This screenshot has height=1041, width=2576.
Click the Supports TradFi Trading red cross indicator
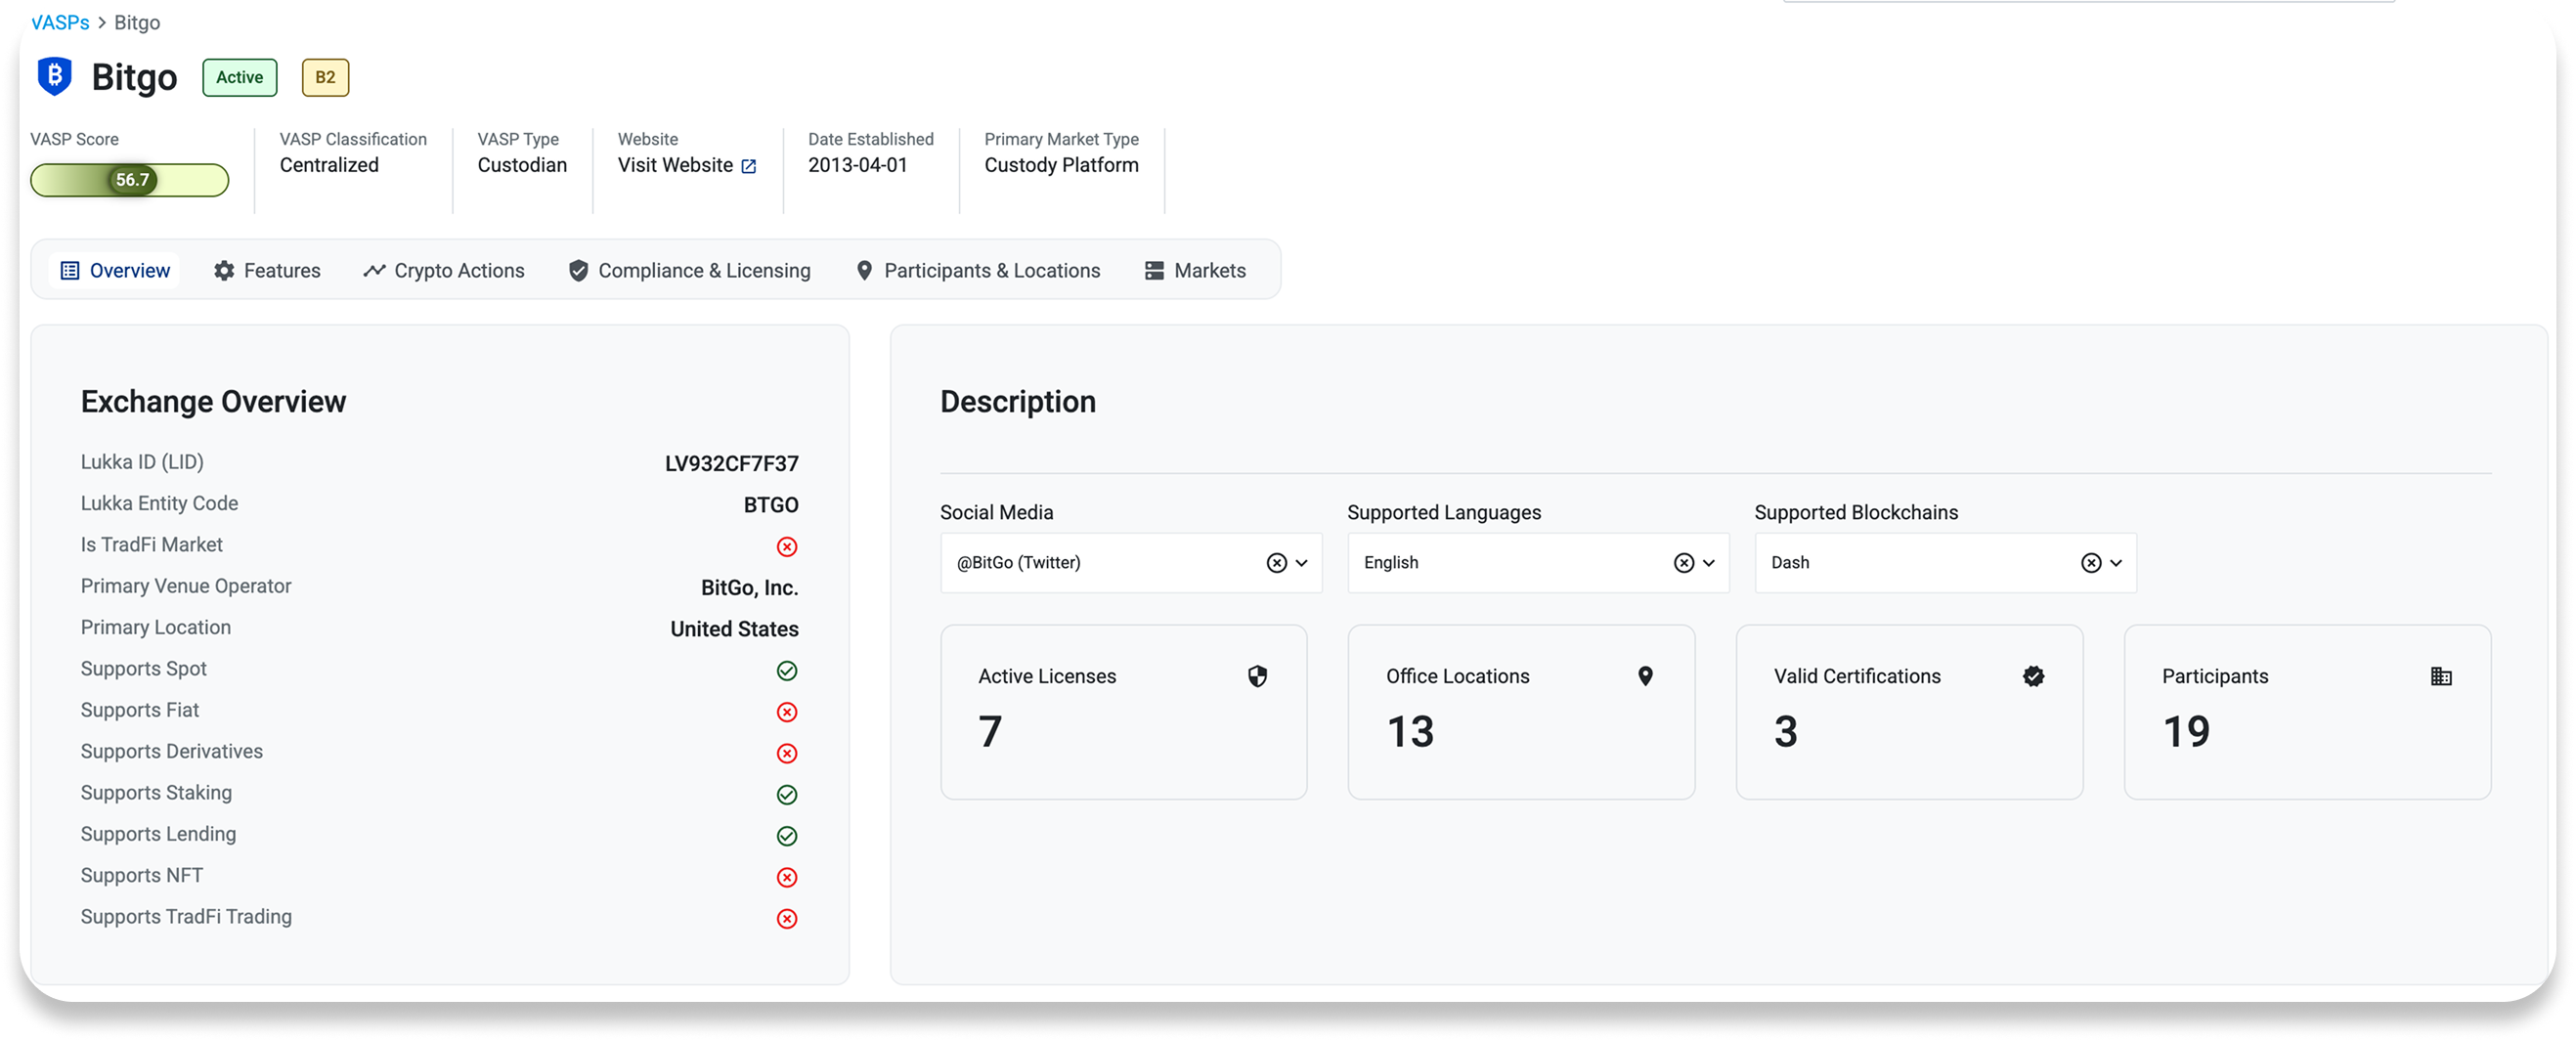[x=787, y=919]
